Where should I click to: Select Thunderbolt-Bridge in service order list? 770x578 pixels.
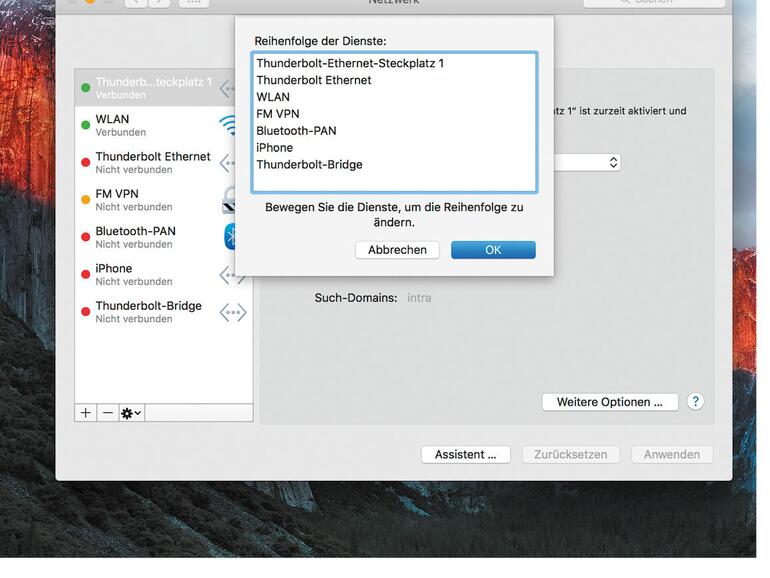point(394,165)
